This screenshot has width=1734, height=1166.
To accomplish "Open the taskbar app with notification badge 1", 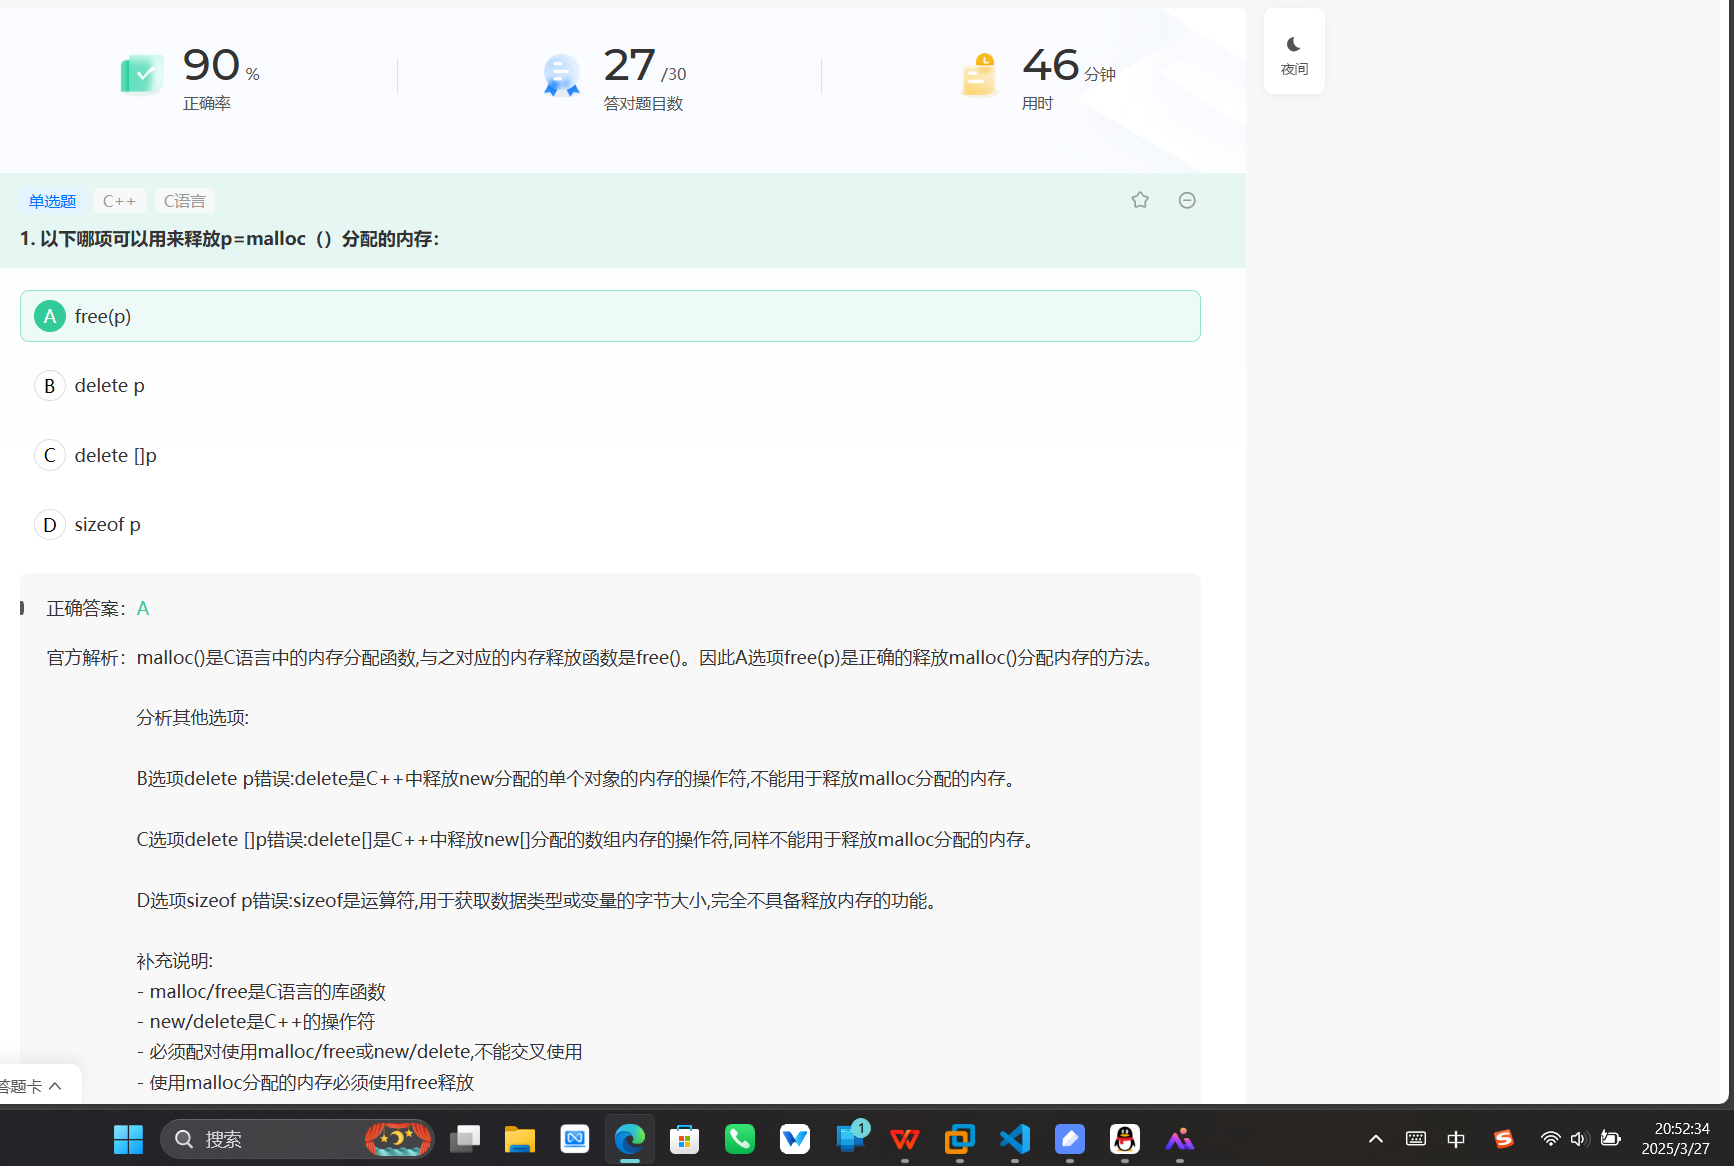I will pos(850,1139).
